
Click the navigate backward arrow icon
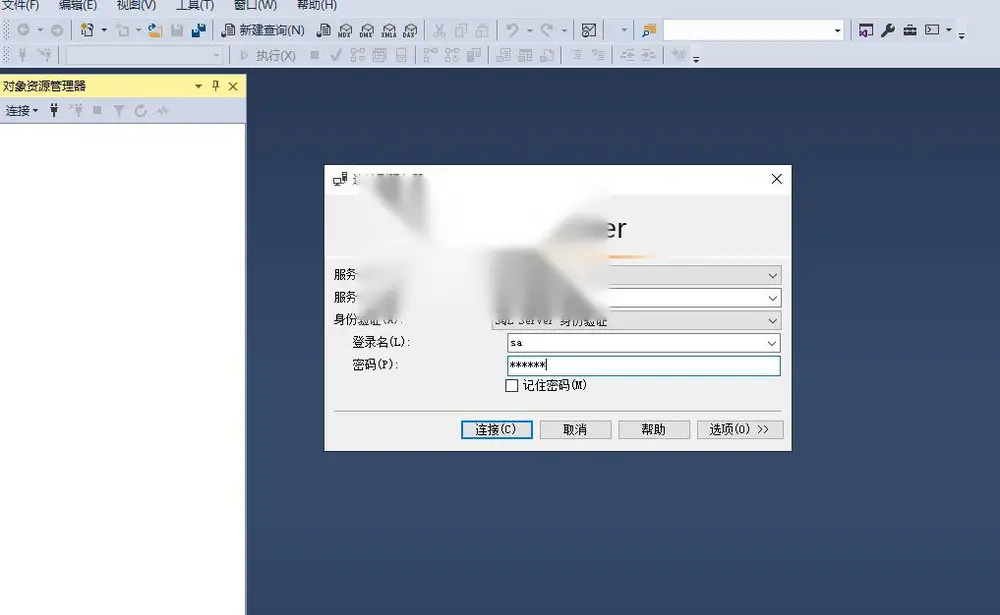[x=24, y=30]
